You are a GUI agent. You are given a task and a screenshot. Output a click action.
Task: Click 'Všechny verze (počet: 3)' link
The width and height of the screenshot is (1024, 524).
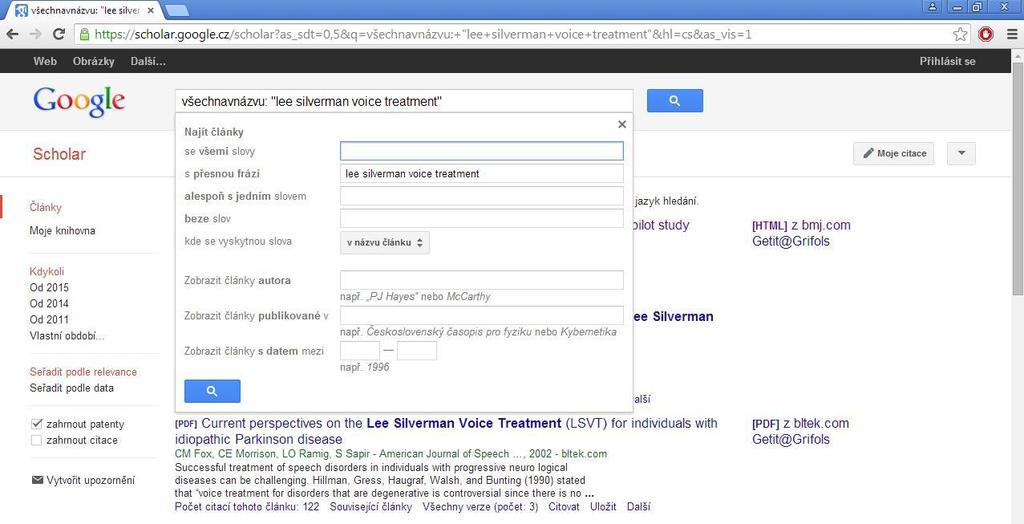coord(481,506)
